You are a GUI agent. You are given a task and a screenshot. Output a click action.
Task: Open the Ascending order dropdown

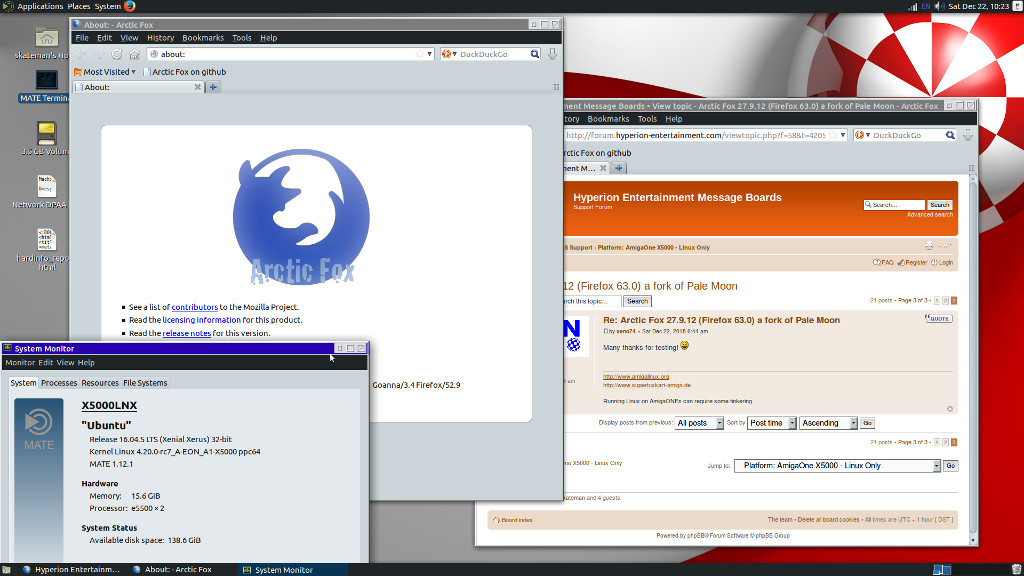828,423
